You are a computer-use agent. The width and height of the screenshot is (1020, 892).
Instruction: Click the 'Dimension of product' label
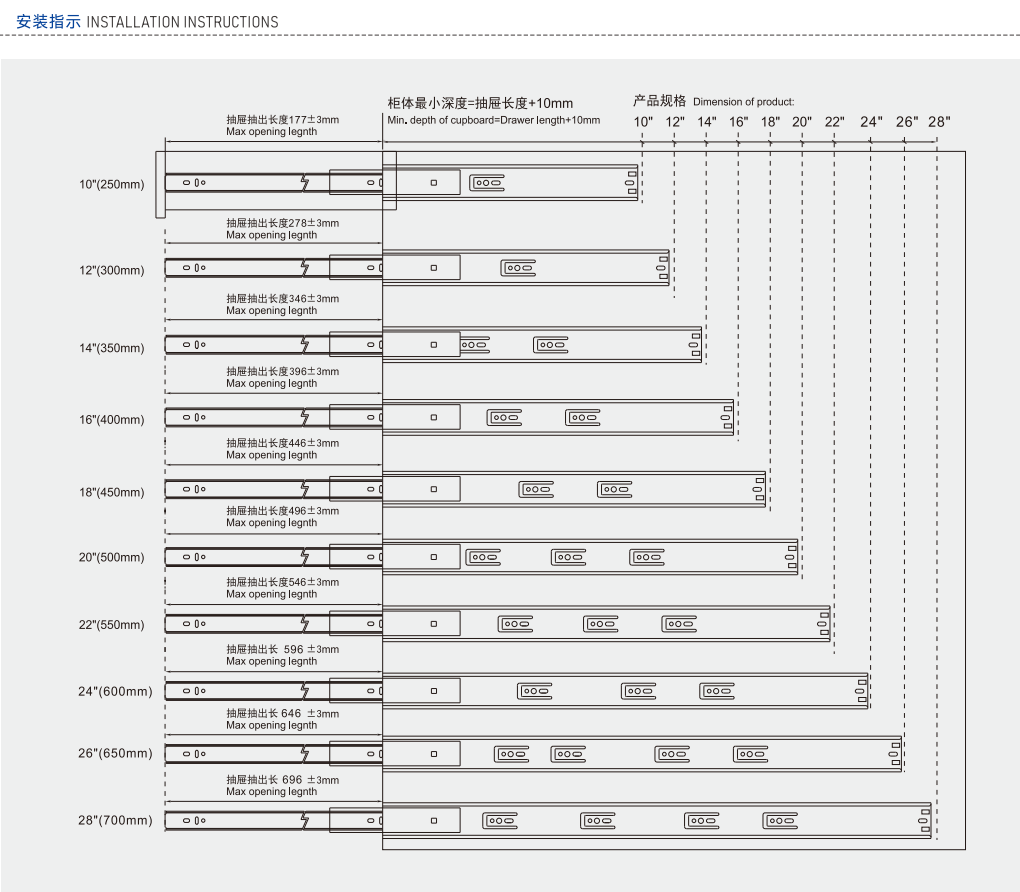743,102
